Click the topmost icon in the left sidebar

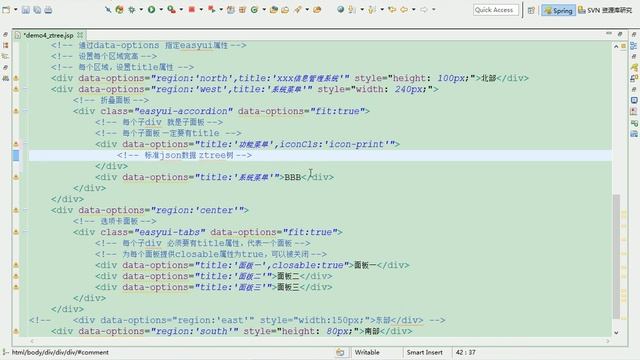point(5,35)
